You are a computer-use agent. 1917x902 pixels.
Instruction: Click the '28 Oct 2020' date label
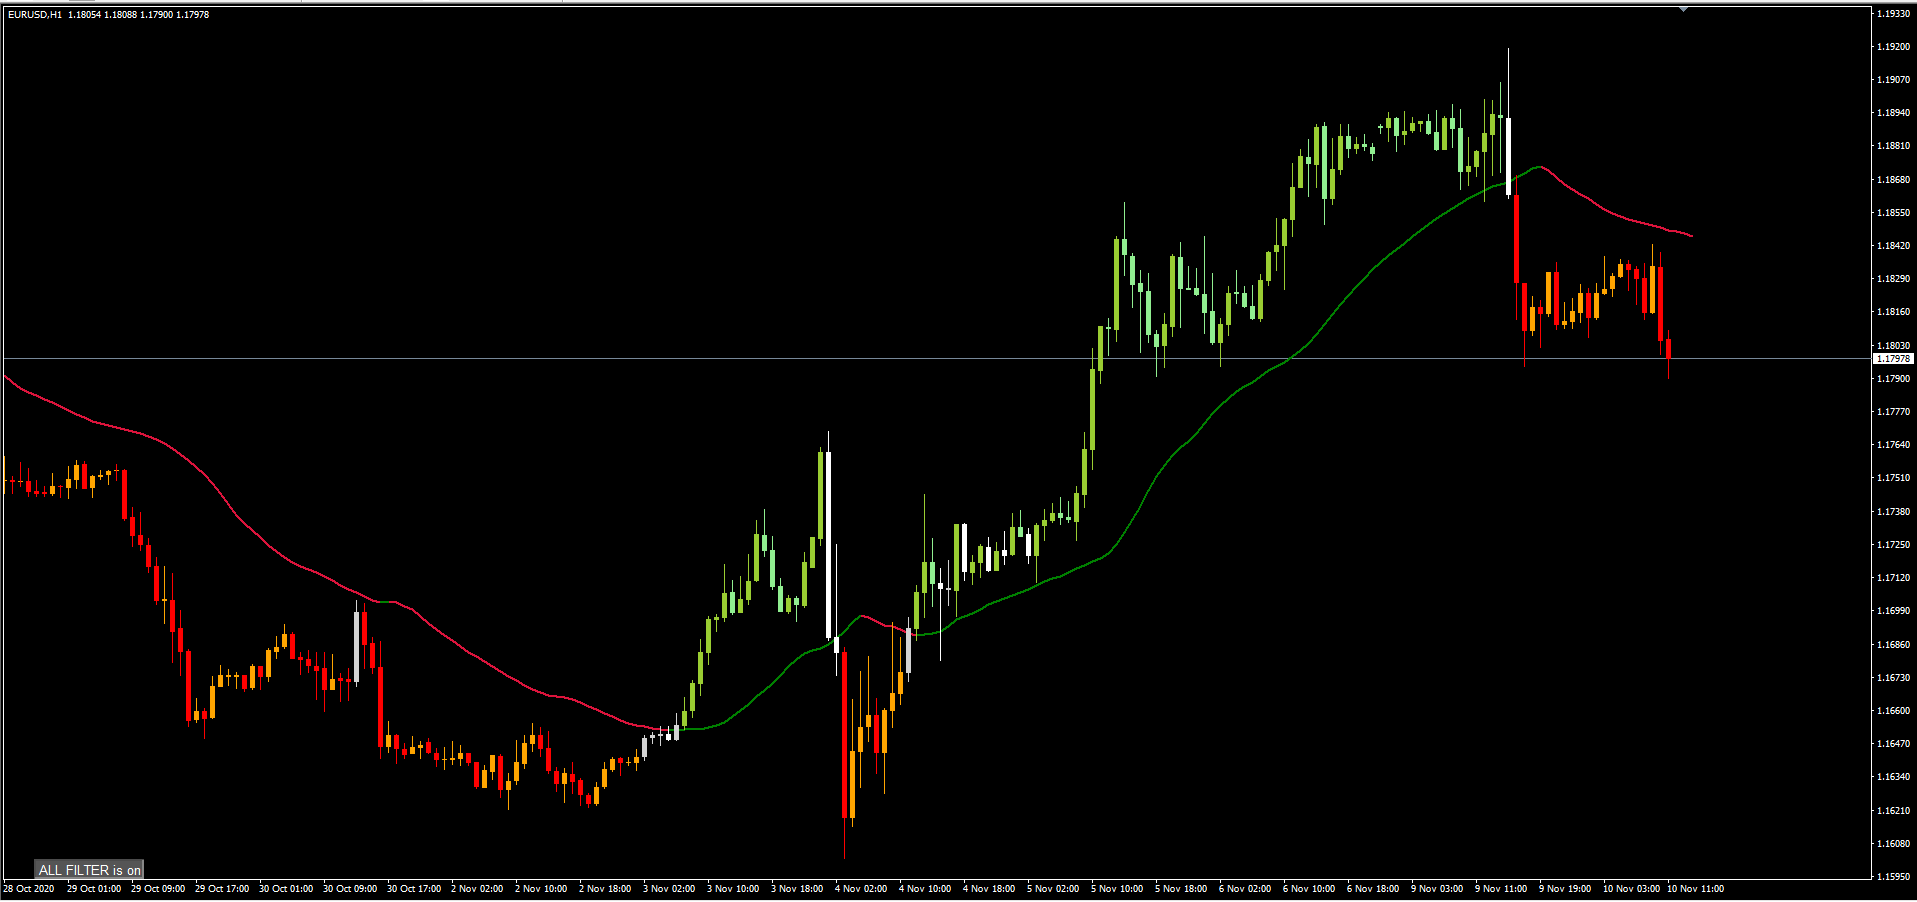pos(29,889)
